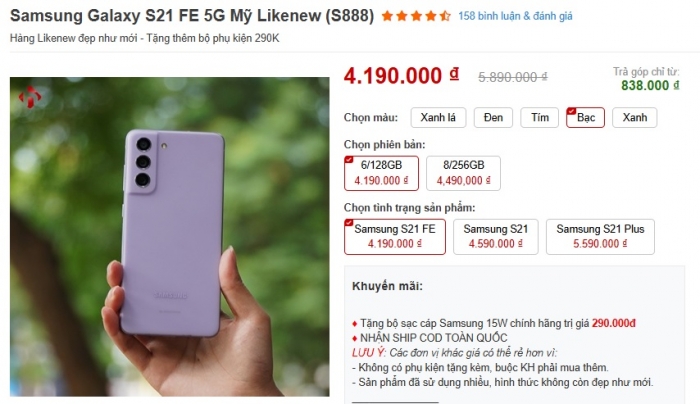Pick the Tím color option
The width and height of the screenshot is (700, 404).
coord(540,118)
